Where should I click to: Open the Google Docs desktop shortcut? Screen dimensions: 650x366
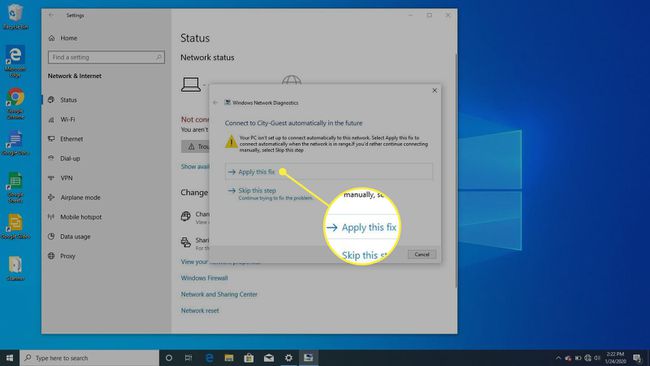(15, 143)
